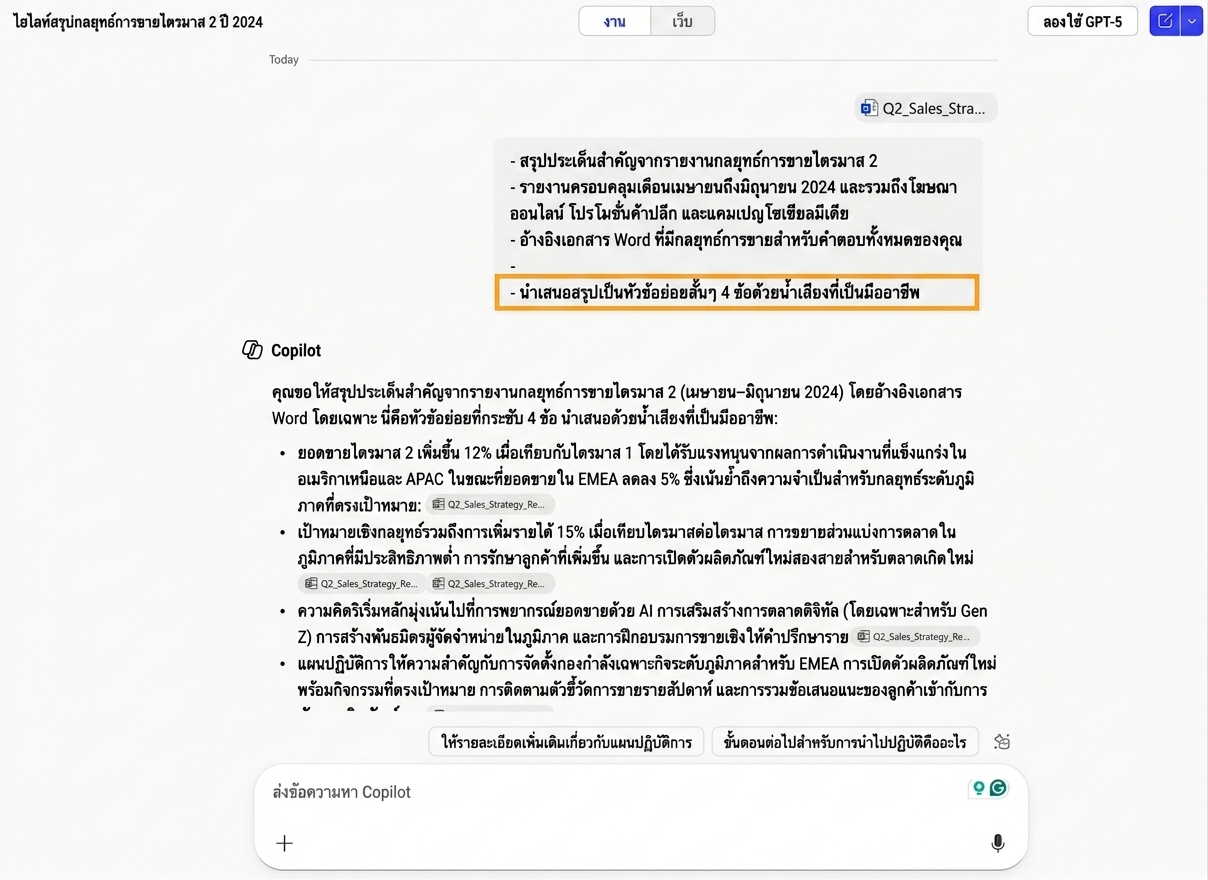Click the plus attach icon

pyautogui.click(x=285, y=843)
